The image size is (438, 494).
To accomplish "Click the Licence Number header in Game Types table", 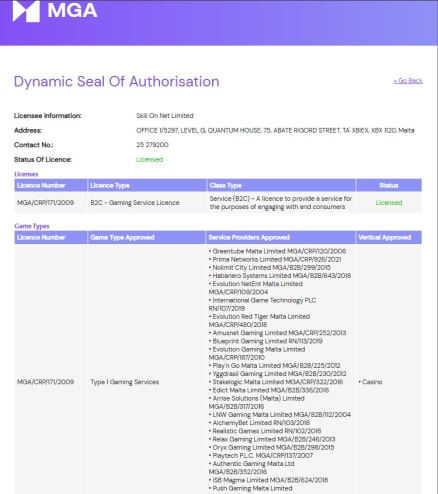I will [51, 237].
